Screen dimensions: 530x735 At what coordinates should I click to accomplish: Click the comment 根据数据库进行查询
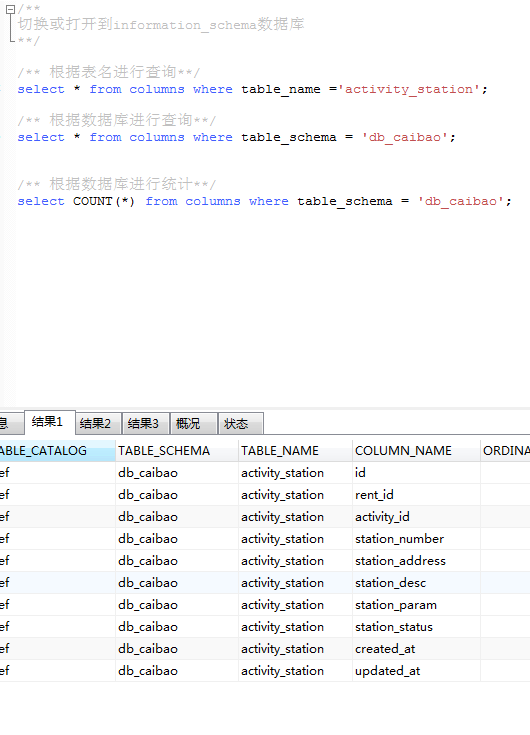pos(116,120)
